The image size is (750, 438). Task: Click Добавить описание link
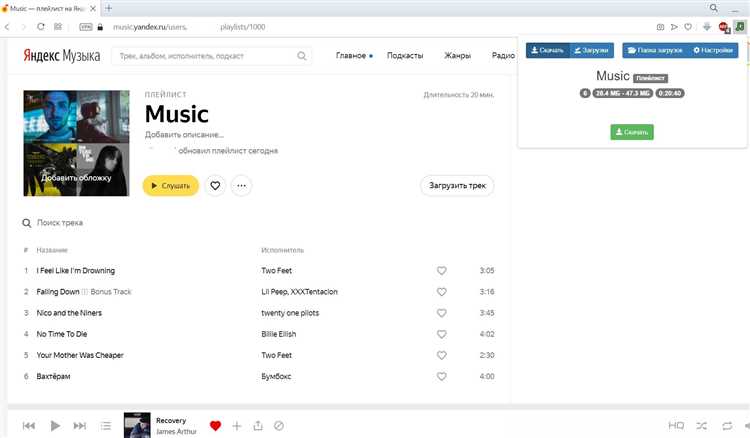tap(184, 135)
